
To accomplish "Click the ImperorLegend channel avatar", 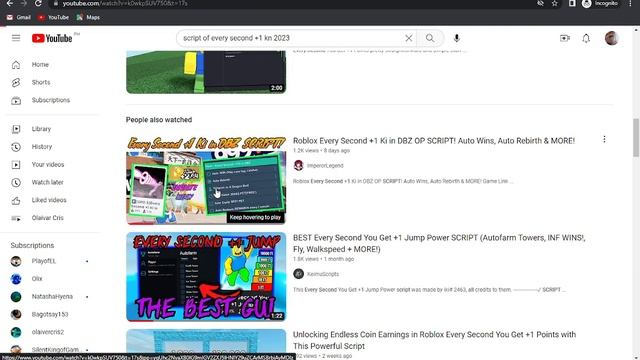I will pos(298,165).
